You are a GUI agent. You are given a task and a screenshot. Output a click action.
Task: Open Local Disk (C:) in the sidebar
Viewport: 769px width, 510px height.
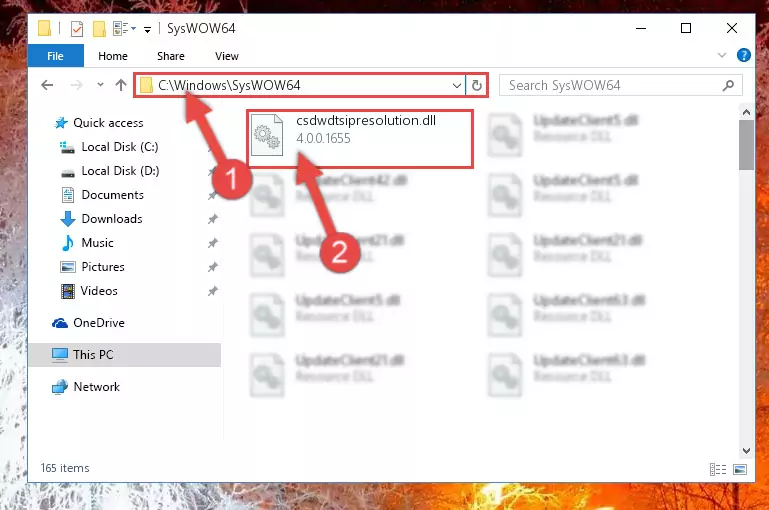click(x=120, y=147)
